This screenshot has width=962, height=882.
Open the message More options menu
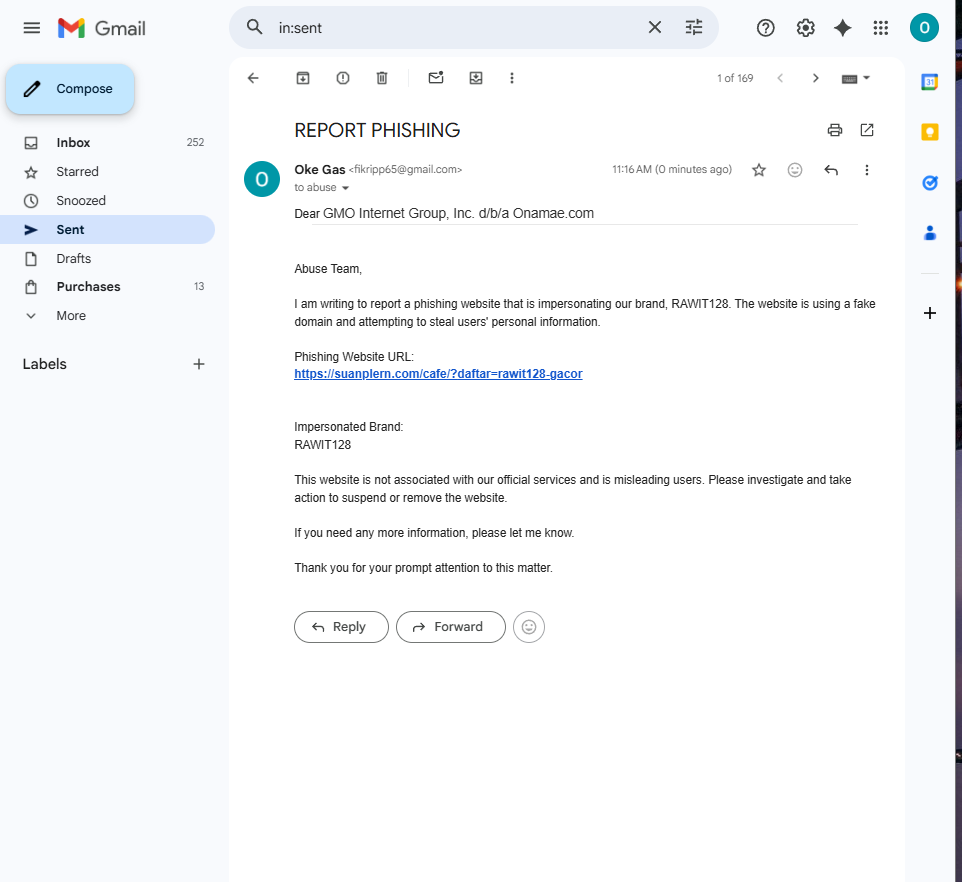tap(866, 170)
